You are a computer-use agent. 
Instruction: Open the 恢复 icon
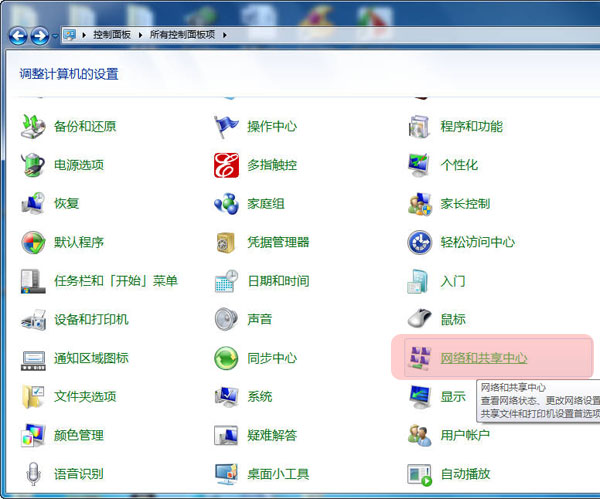click(x=33, y=204)
